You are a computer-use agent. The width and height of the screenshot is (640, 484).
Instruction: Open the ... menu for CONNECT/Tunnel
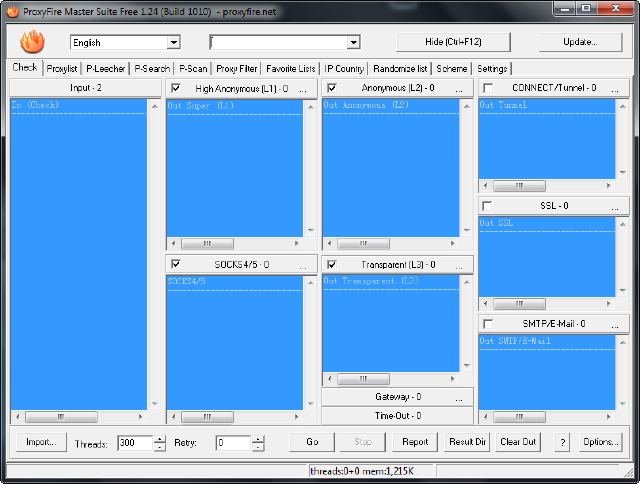coord(615,89)
